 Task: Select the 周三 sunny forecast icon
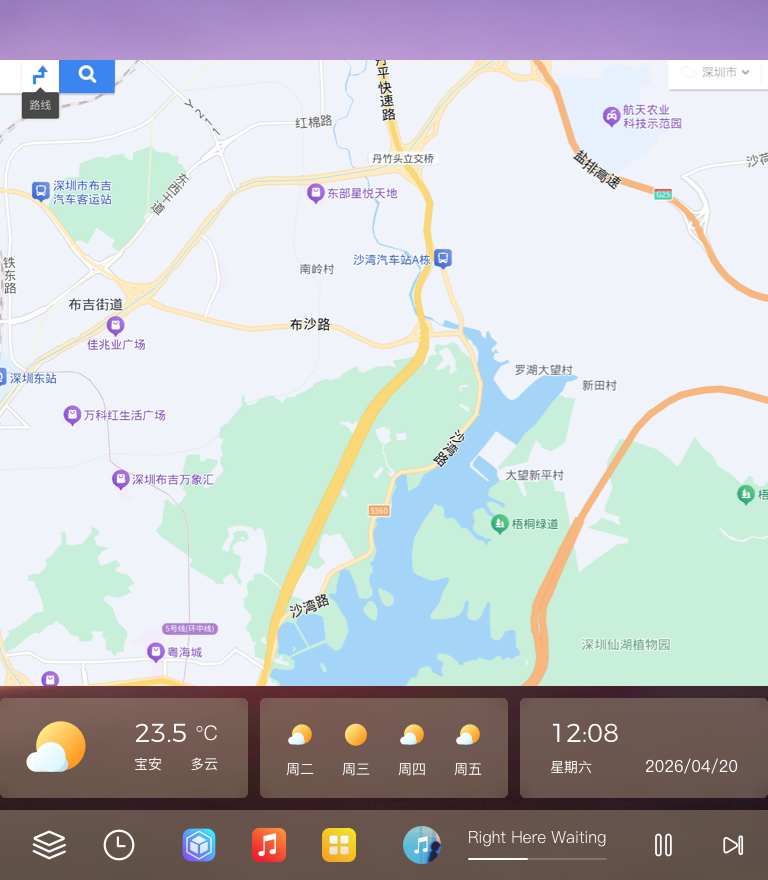point(356,735)
